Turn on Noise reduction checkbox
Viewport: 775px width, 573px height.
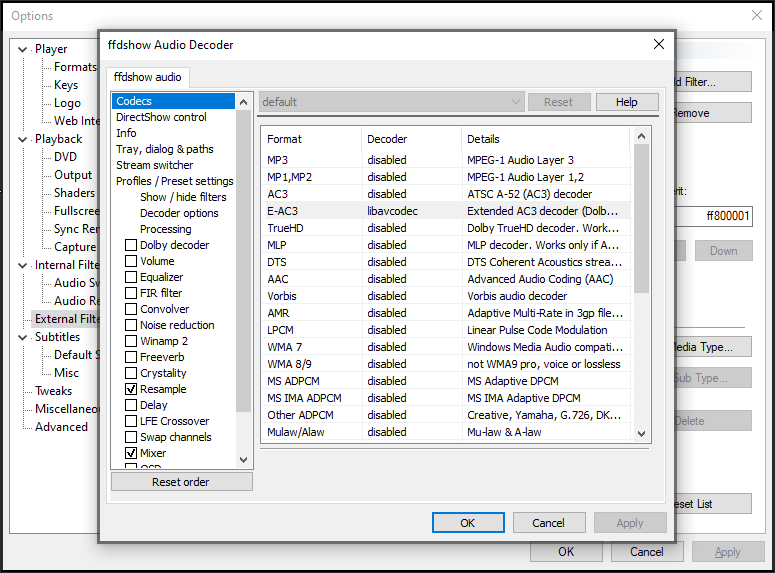coord(131,325)
